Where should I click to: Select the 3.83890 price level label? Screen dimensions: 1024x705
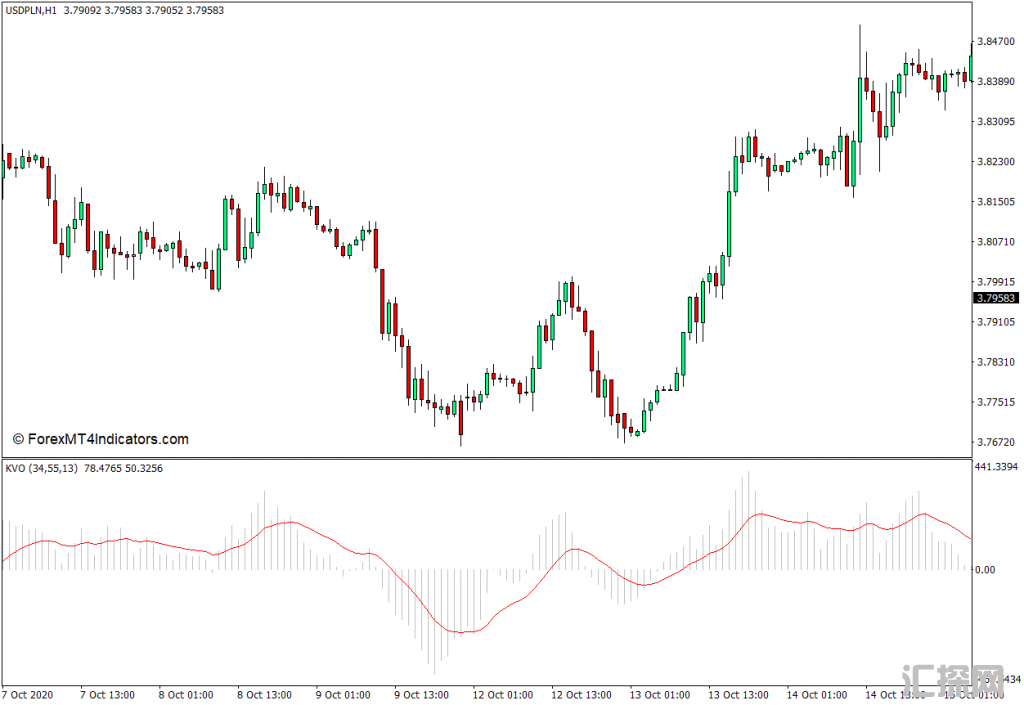[x=996, y=82]
